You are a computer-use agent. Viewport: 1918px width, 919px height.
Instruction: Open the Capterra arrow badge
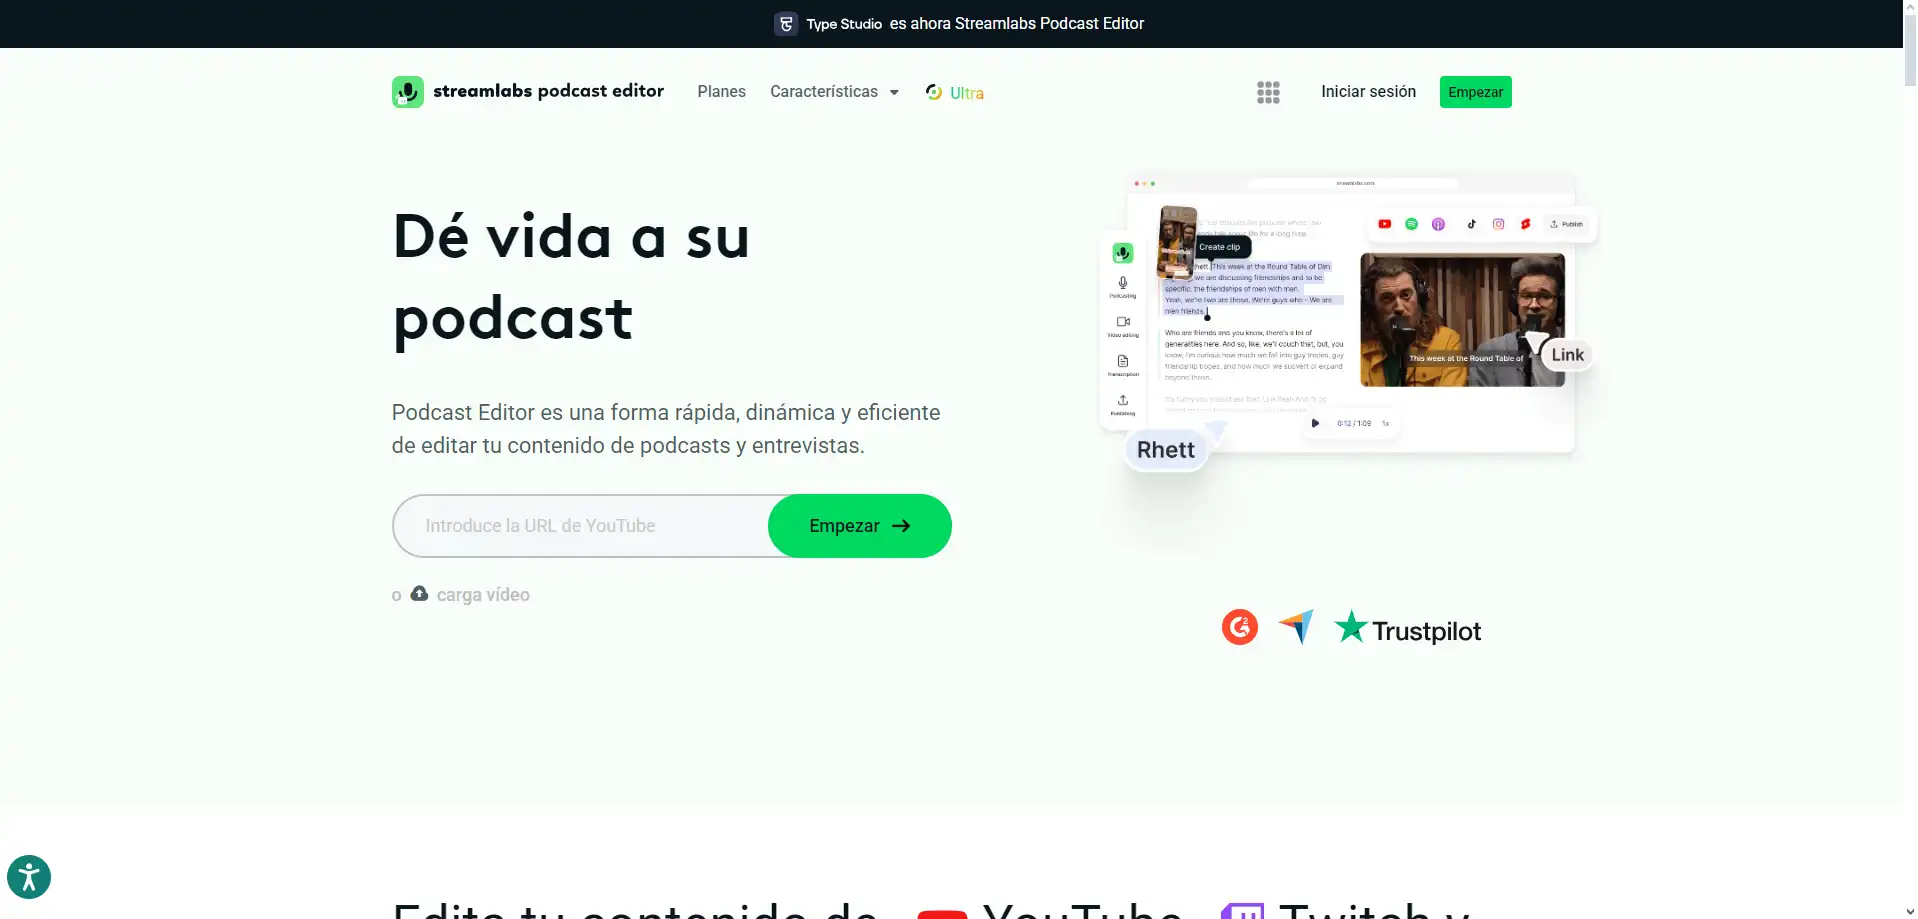click(x=1296, y=627)
